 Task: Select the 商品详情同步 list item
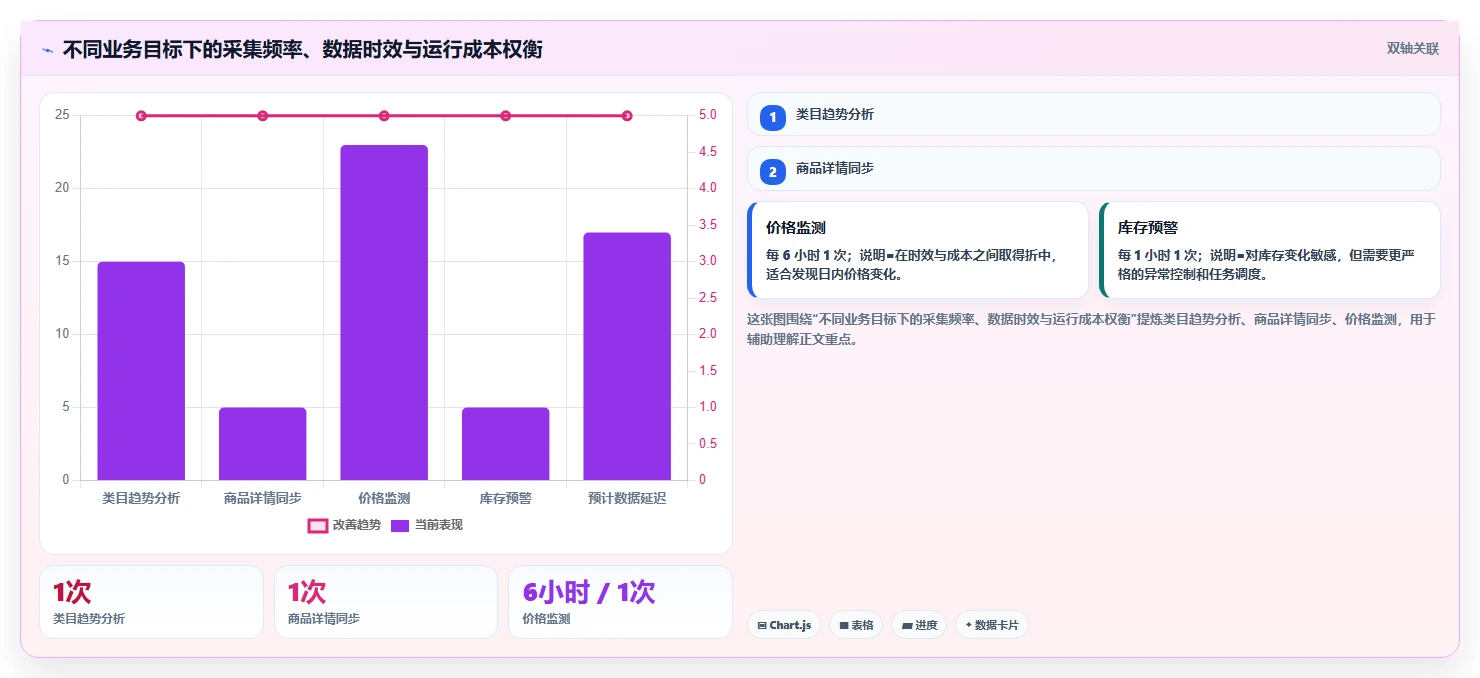(1094, 168)
